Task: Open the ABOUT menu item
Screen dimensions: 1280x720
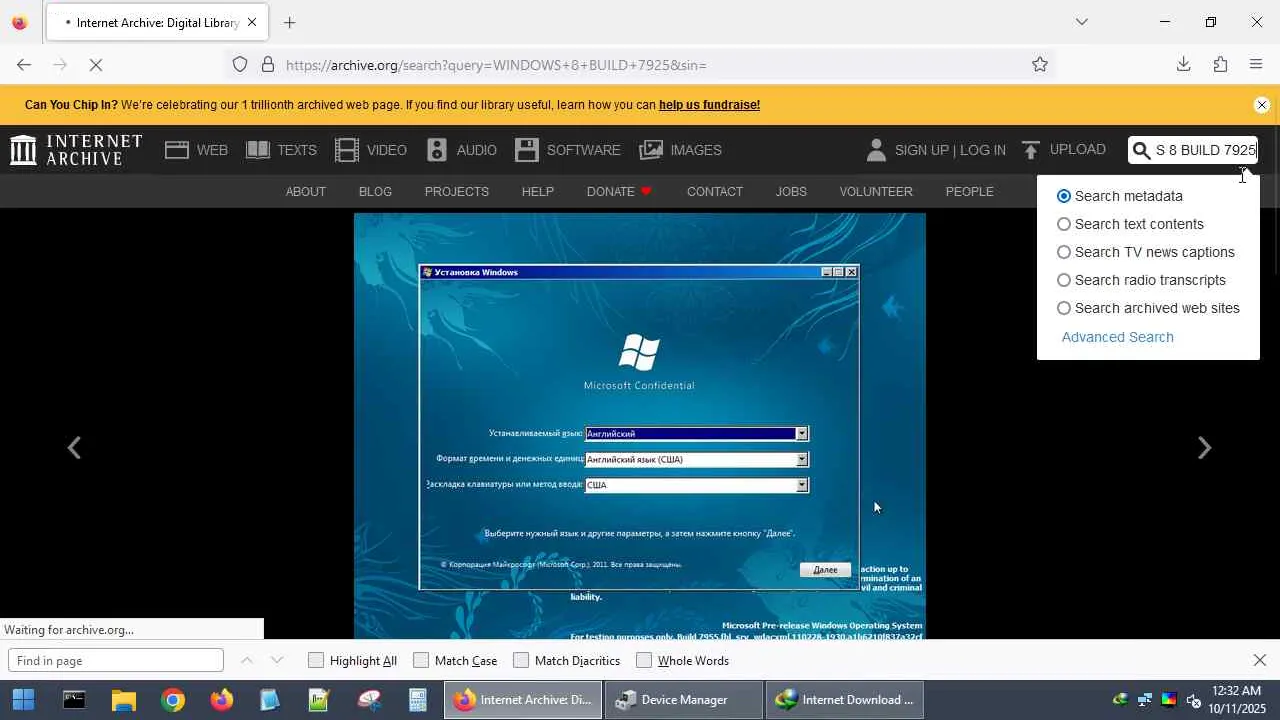Action: [306, 191]
